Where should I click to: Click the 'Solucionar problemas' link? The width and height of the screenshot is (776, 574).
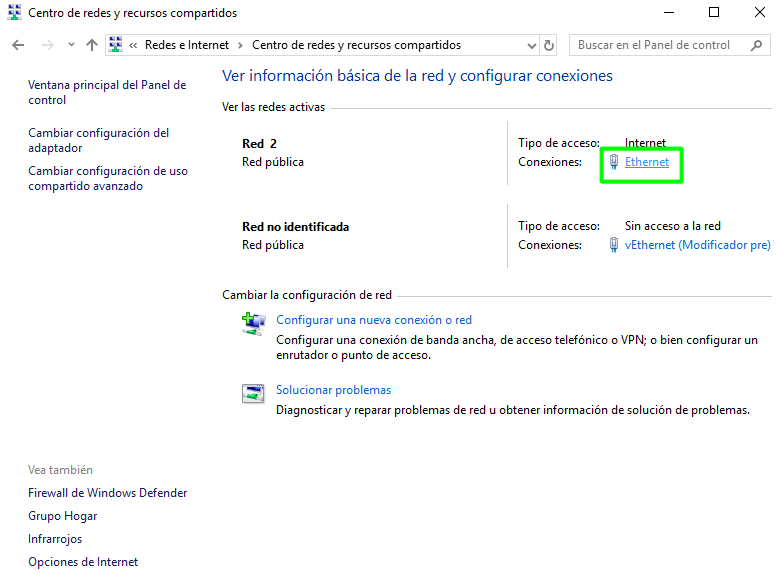click(x=333, y=390)
